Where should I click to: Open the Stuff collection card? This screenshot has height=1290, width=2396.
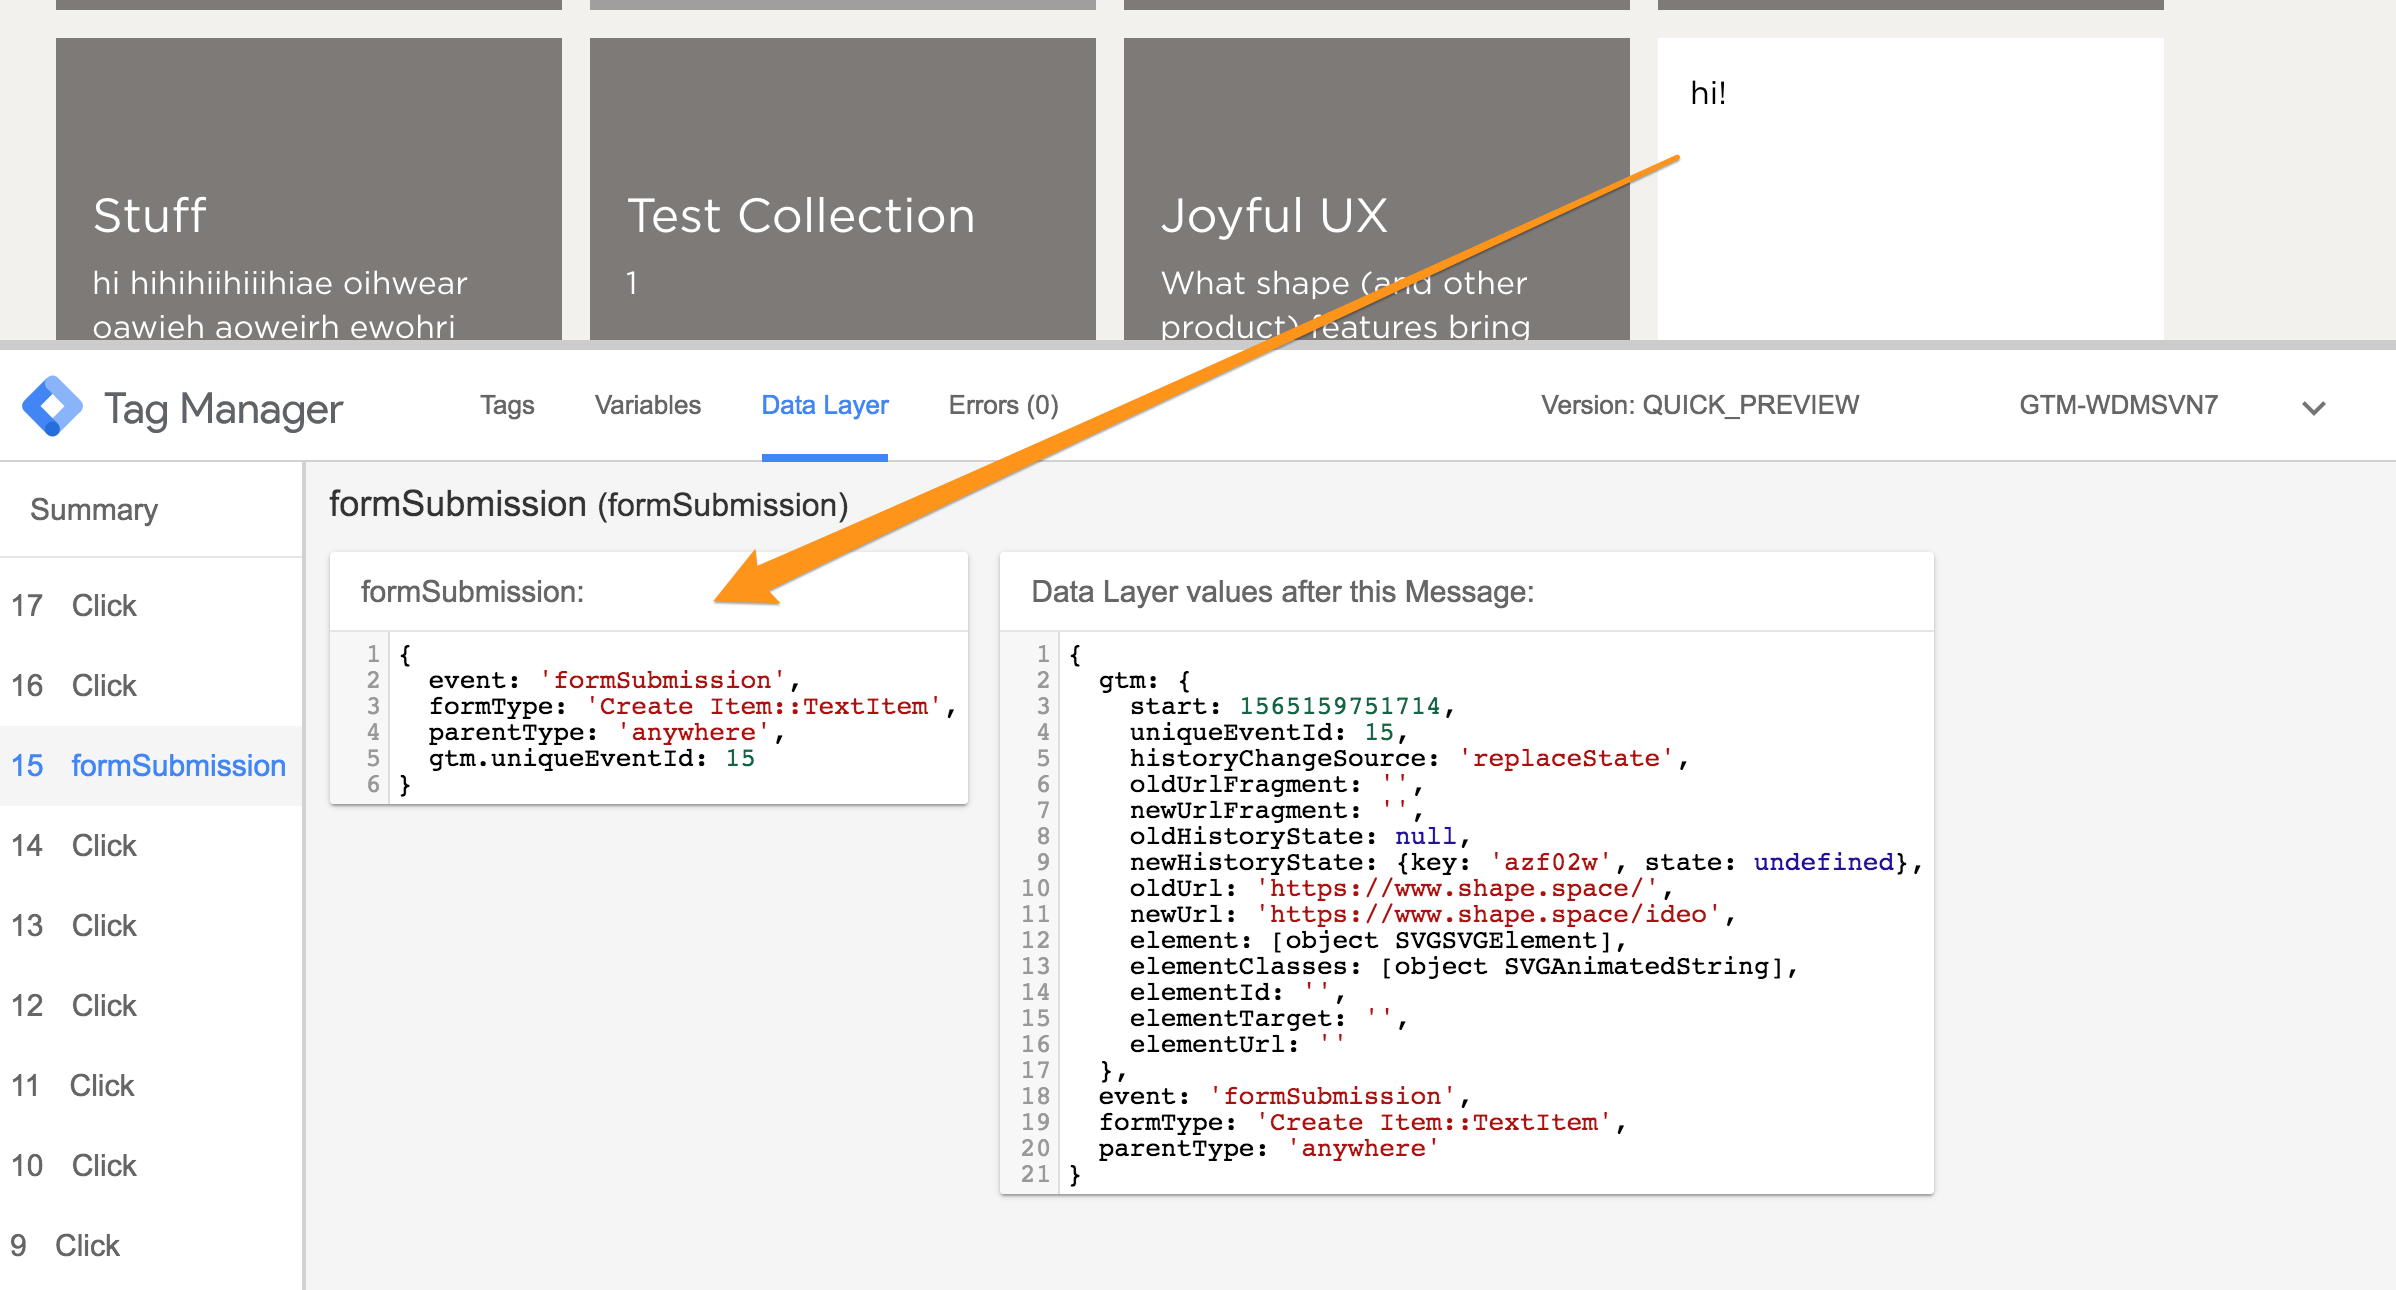308,180
